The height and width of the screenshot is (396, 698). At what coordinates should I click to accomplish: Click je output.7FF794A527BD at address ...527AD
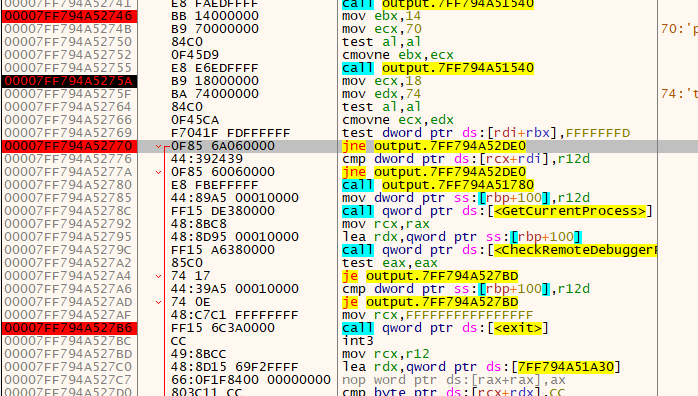pyautogui.click(x=430, y=302)
